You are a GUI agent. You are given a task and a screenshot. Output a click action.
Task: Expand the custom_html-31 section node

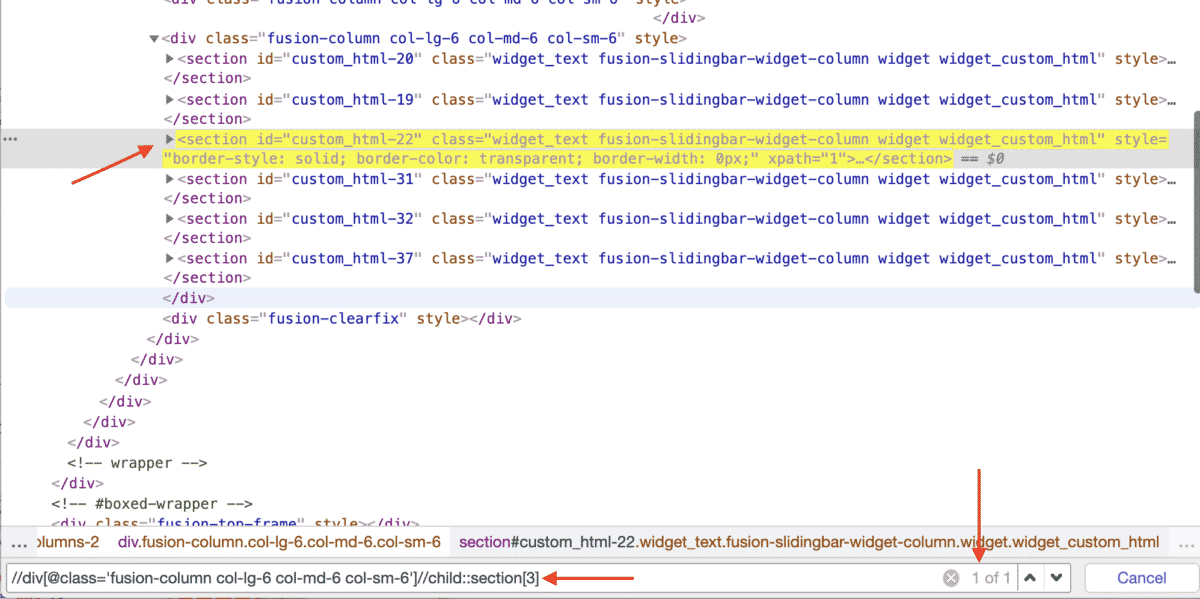[x=170, y=178]
